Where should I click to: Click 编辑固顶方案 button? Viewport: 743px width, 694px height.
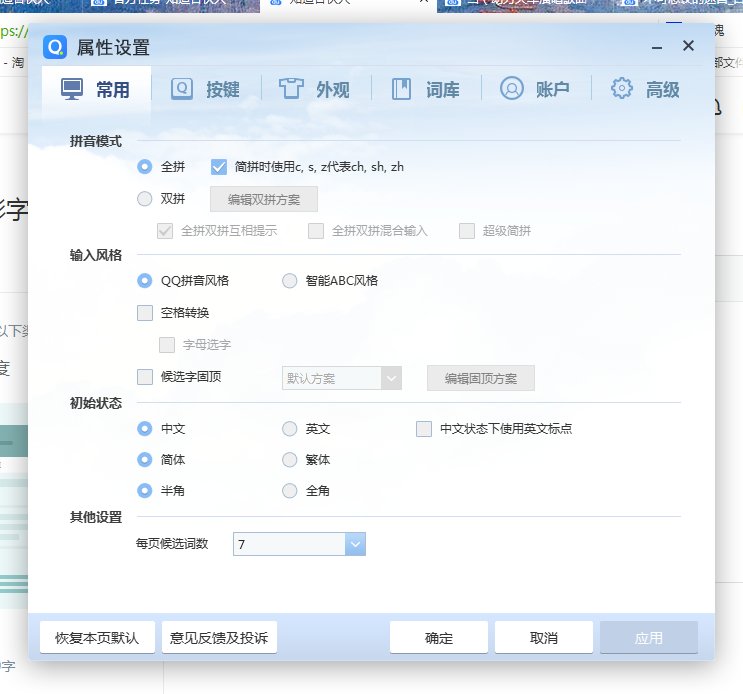point(481,378)
